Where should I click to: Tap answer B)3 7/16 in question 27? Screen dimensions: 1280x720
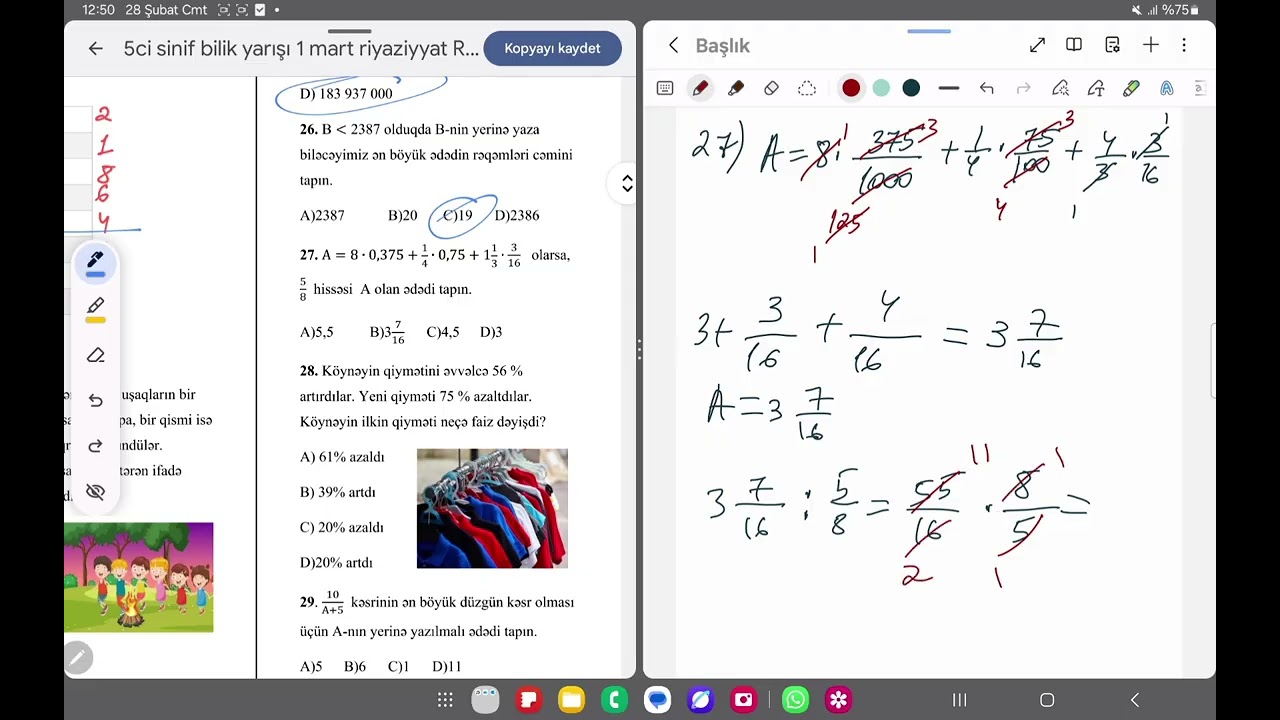click(387, 331)
